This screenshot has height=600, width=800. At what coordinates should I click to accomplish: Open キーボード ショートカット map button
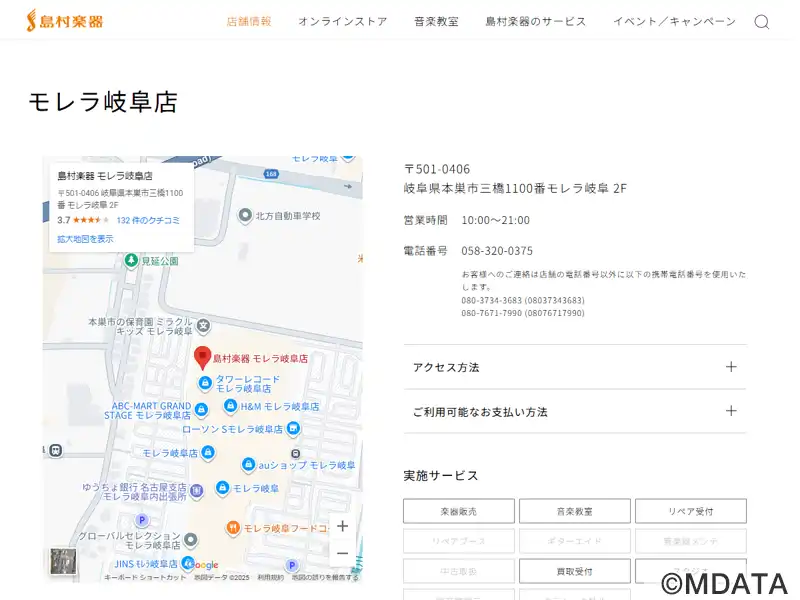[145, 578]
